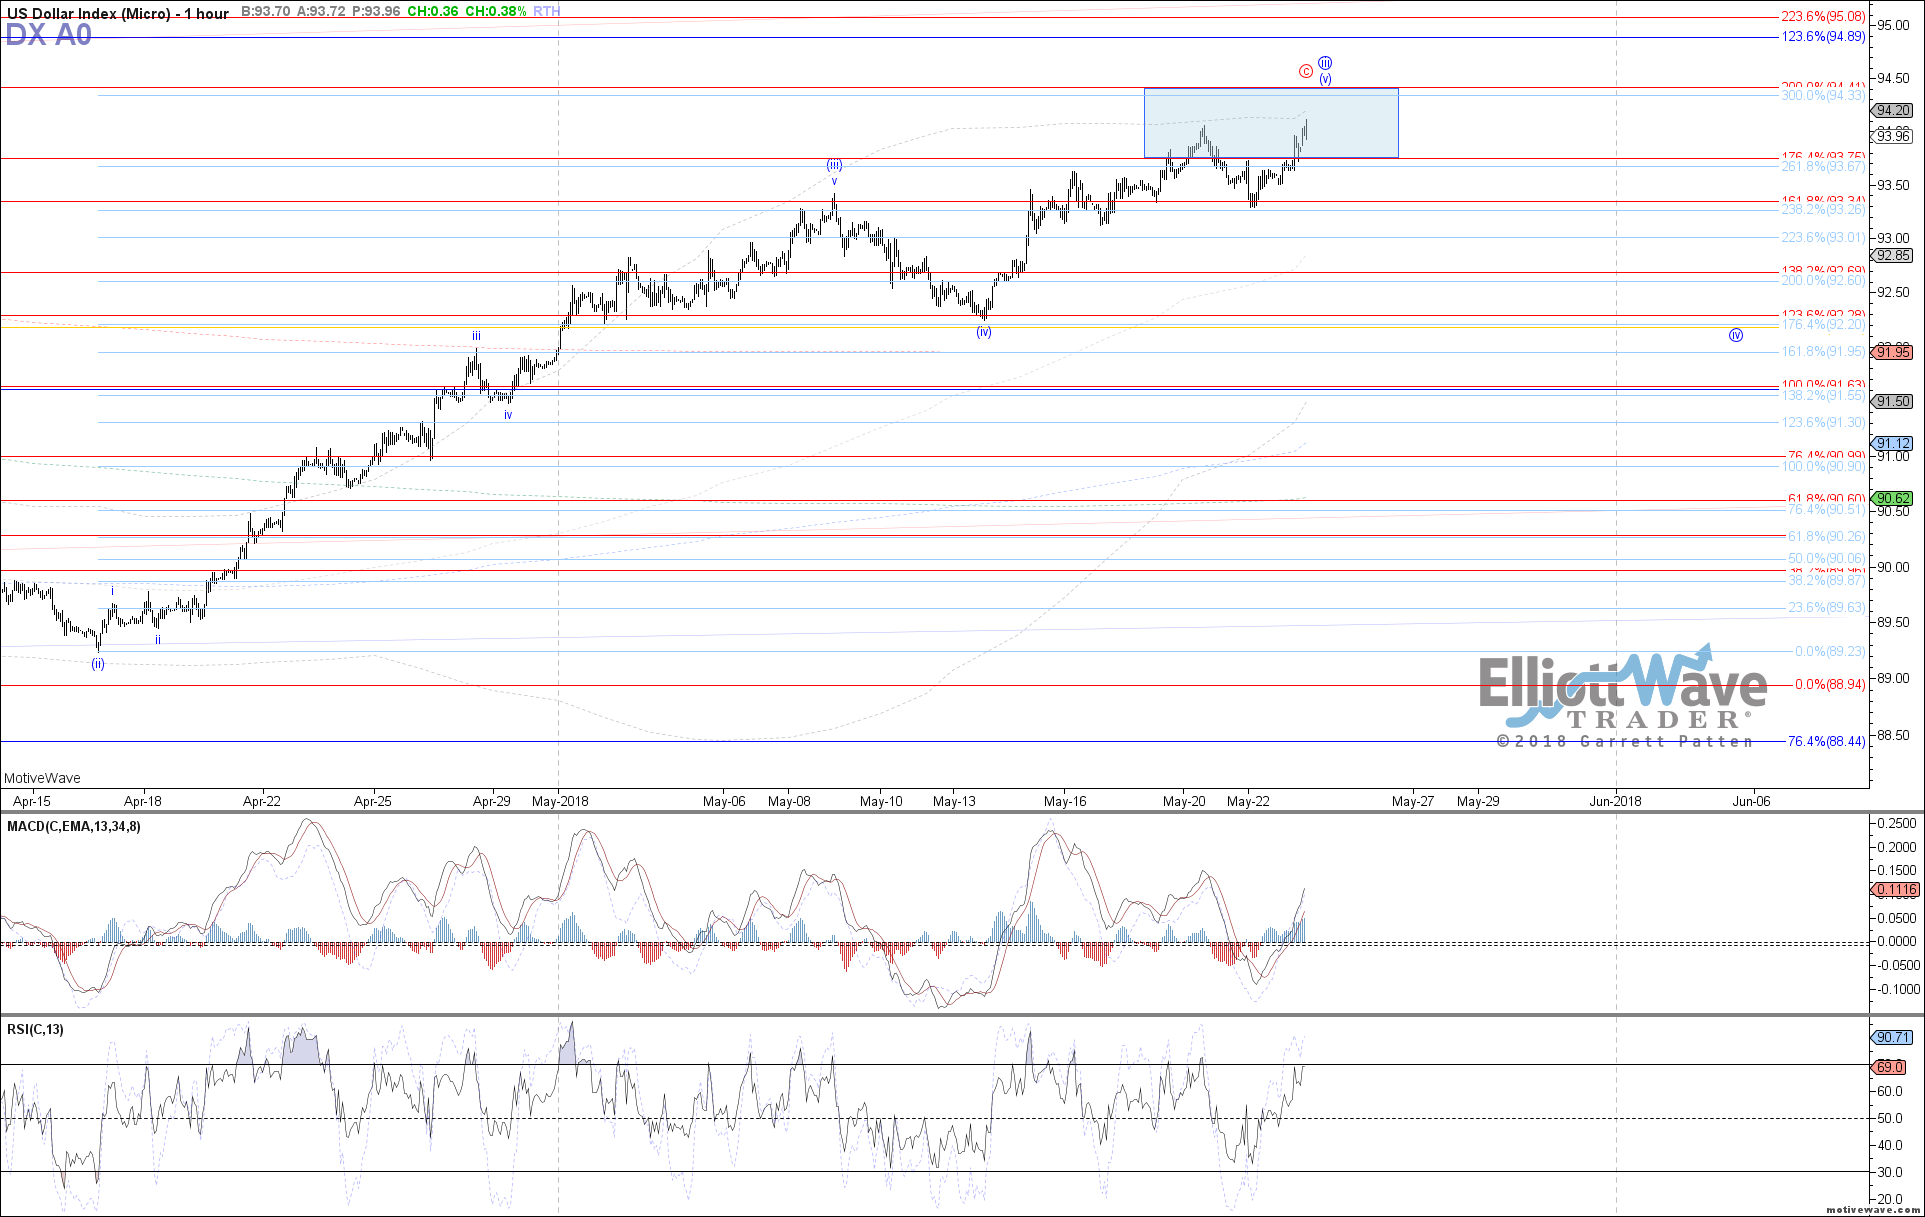1925x1217 pixels.
Task: Select the US Dollar Index chart title
Action: pos(118,13)
